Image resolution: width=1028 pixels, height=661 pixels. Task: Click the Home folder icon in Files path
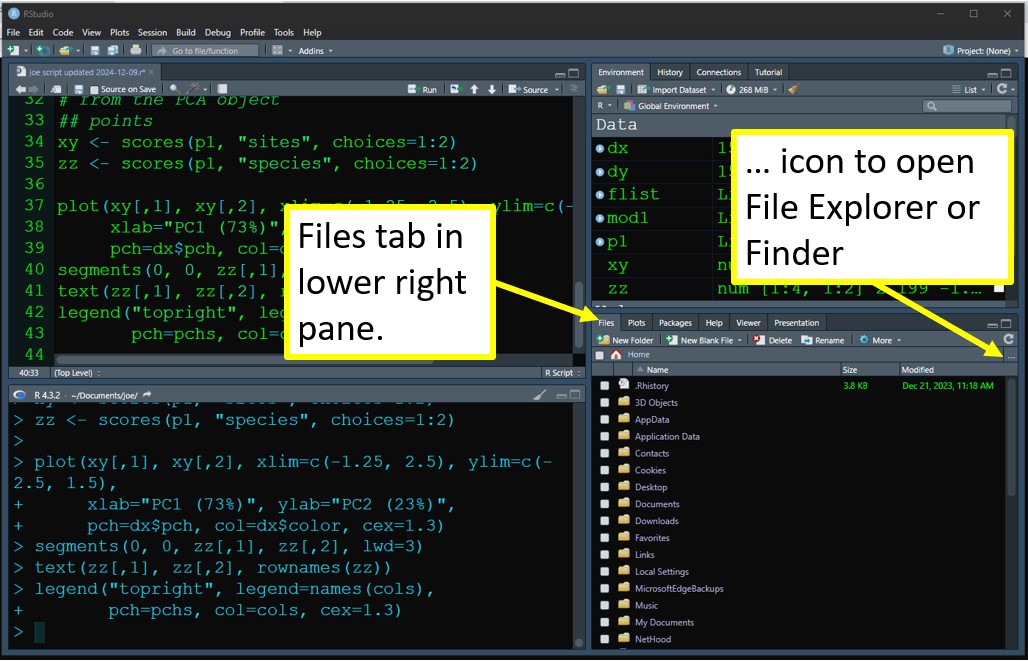click(615, 355)
